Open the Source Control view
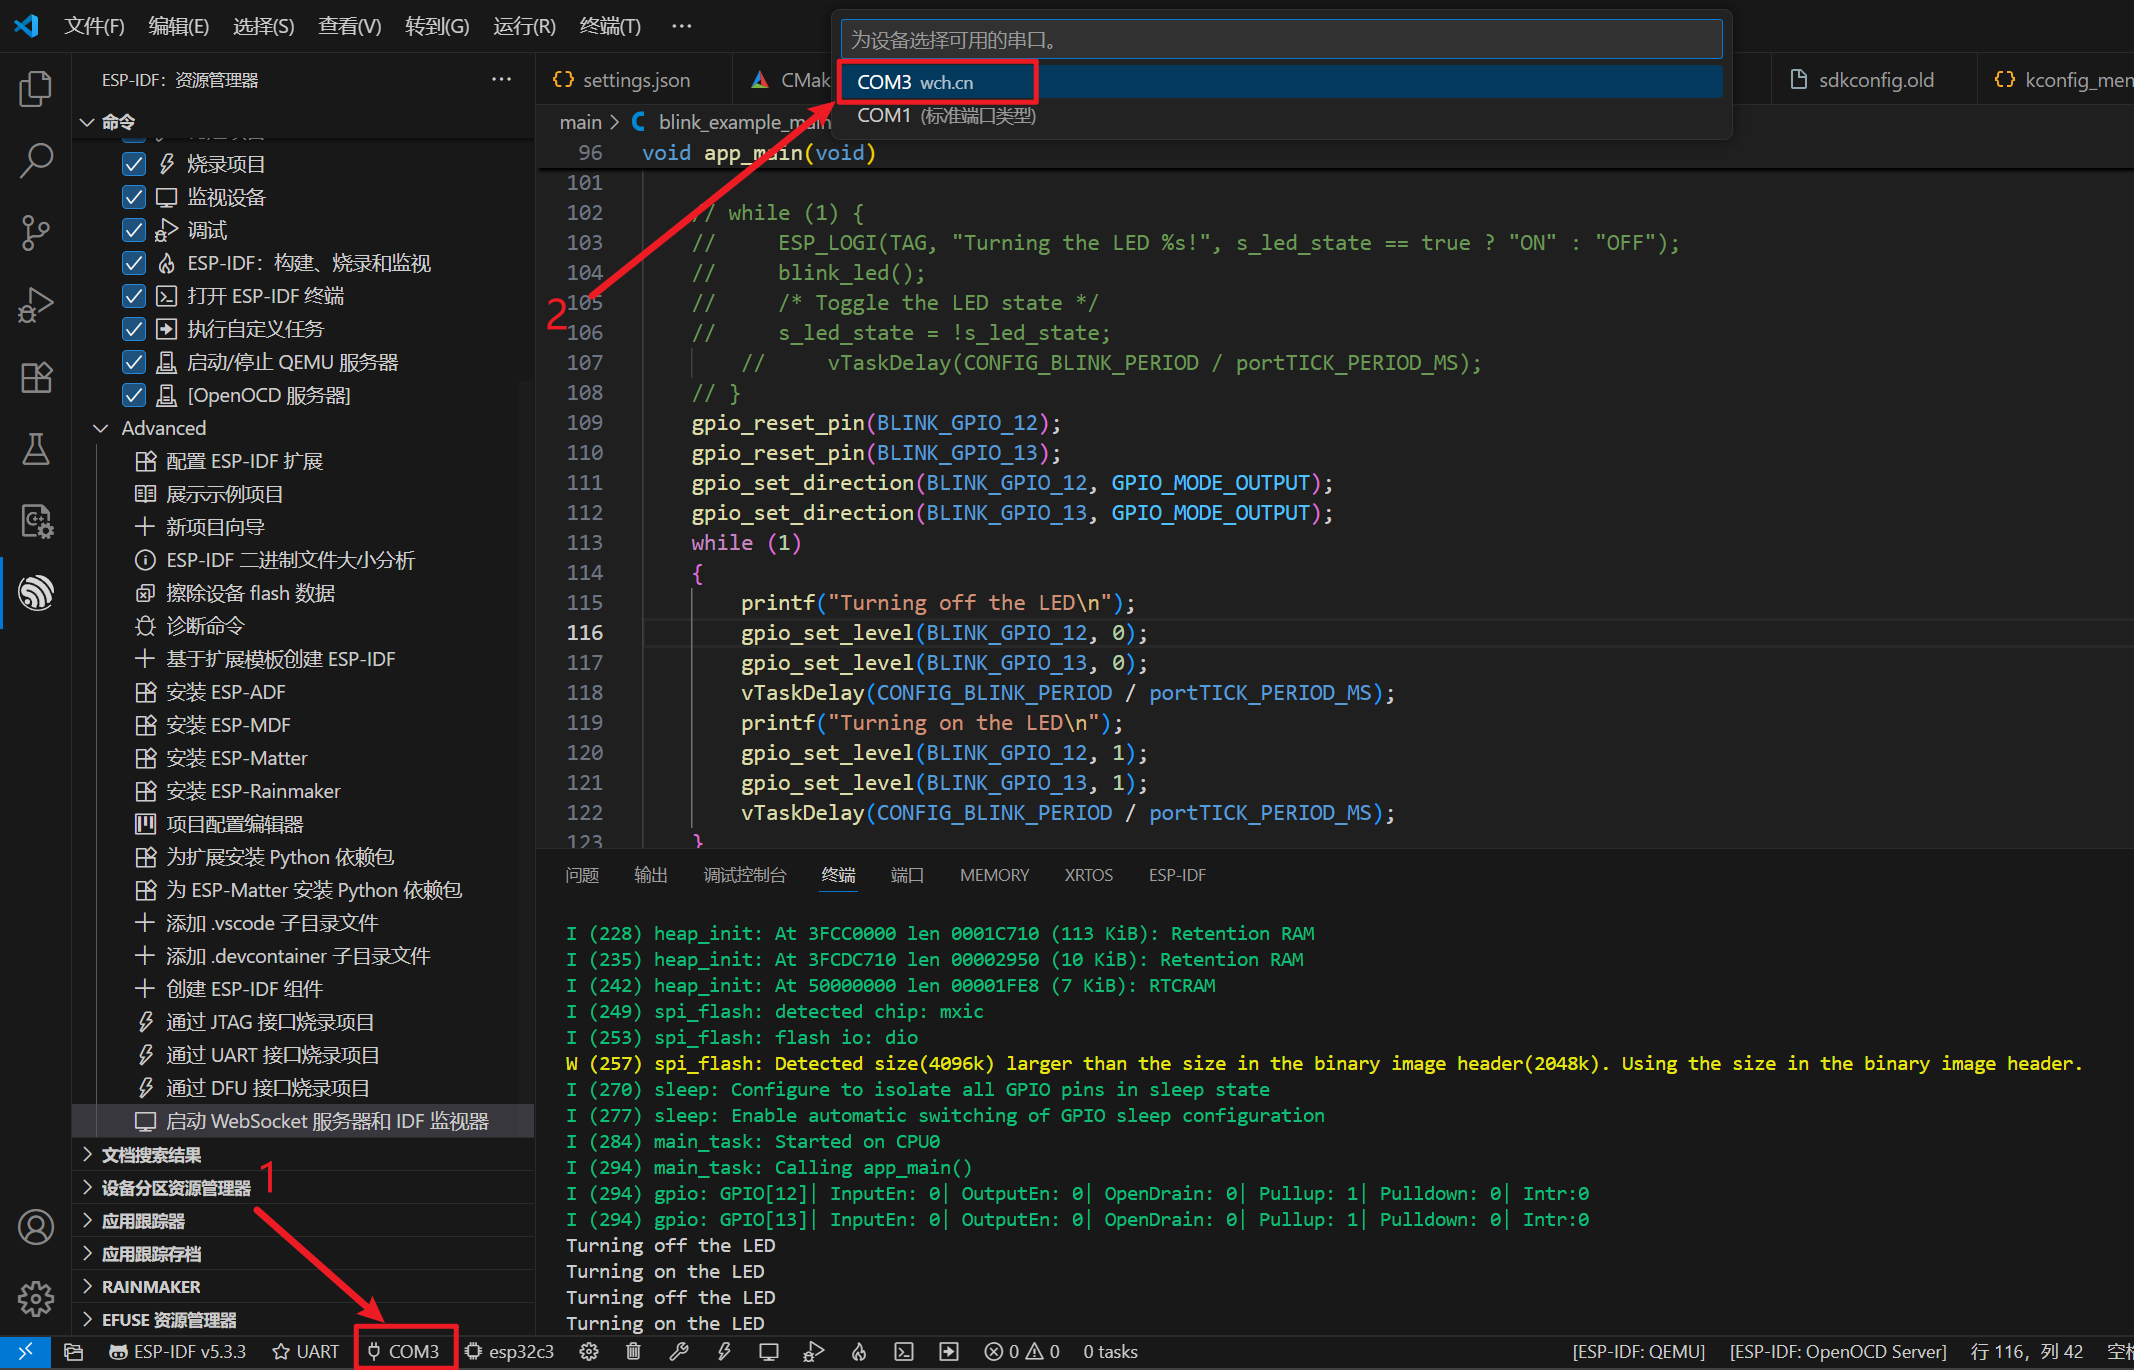Screen dimensions: 2134x1370 coord(36,232)
